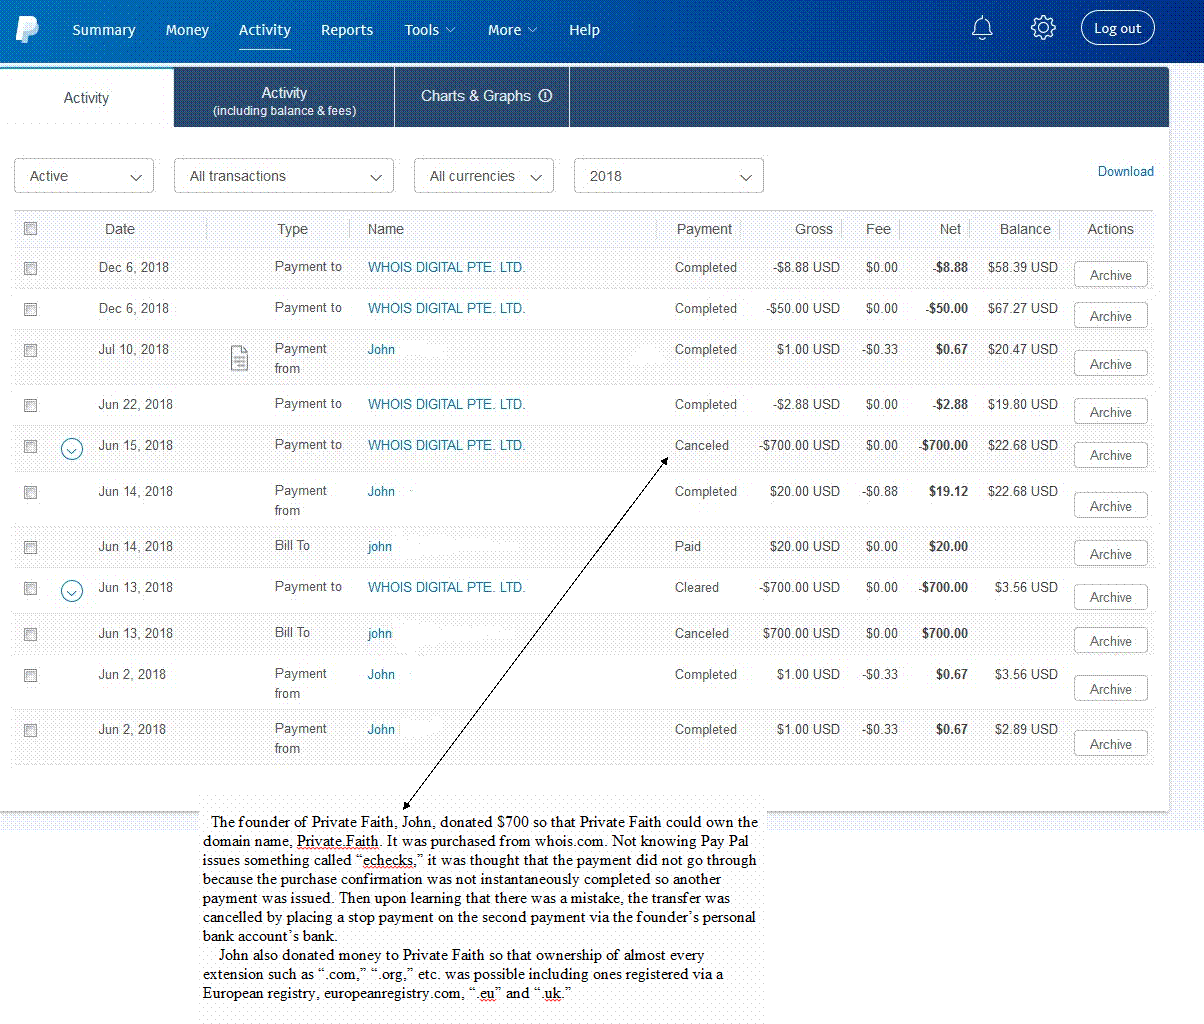Expand the More menu
1204x1024 pixels.
pyautogui.click(x=513, y=30)
